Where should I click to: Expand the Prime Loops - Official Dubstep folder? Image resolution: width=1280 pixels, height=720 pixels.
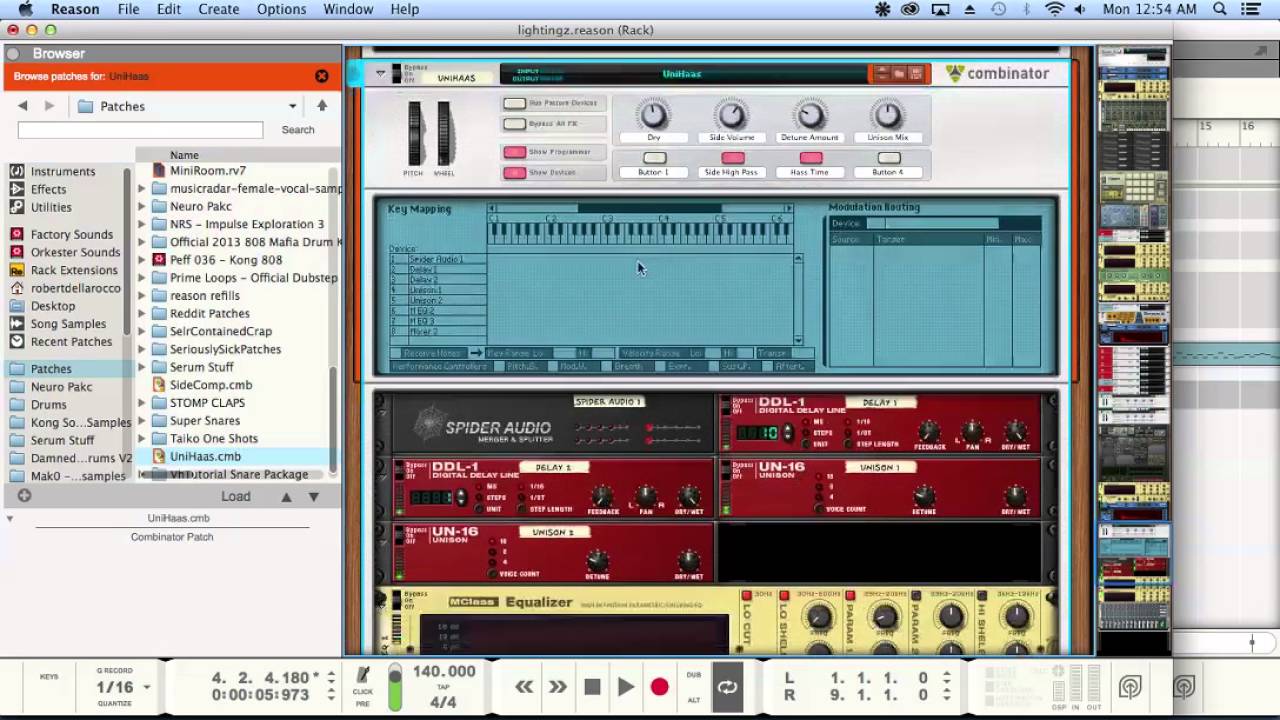[x=142, y=278]
